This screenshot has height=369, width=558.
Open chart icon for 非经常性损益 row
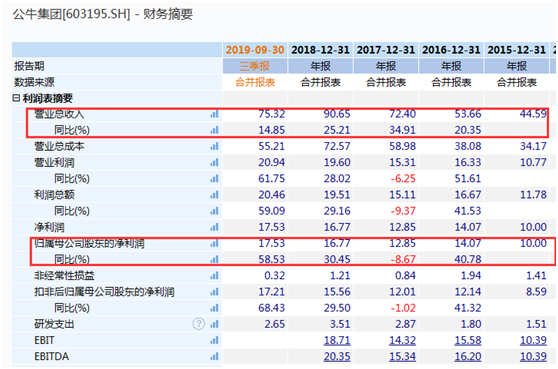pyautogui.click(x=214, y=276)
